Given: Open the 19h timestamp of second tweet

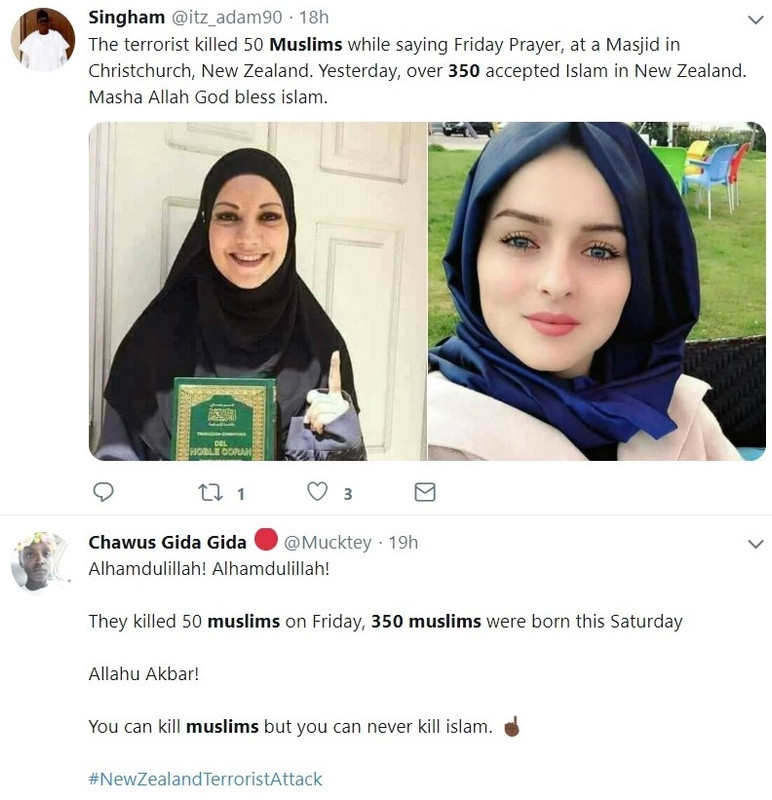Looking at the screenshot, I should [403, 542].
